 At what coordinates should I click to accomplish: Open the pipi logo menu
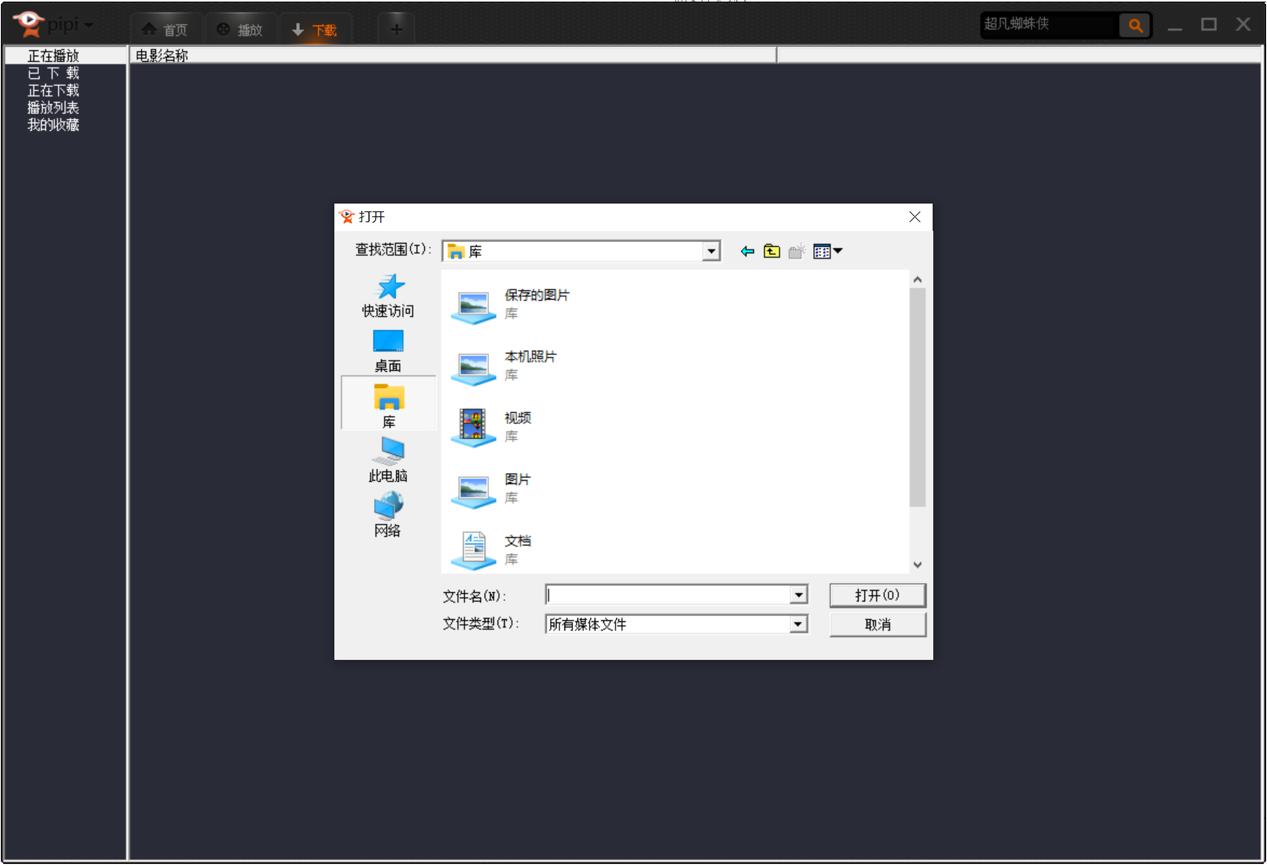click(x=52, y=24)
